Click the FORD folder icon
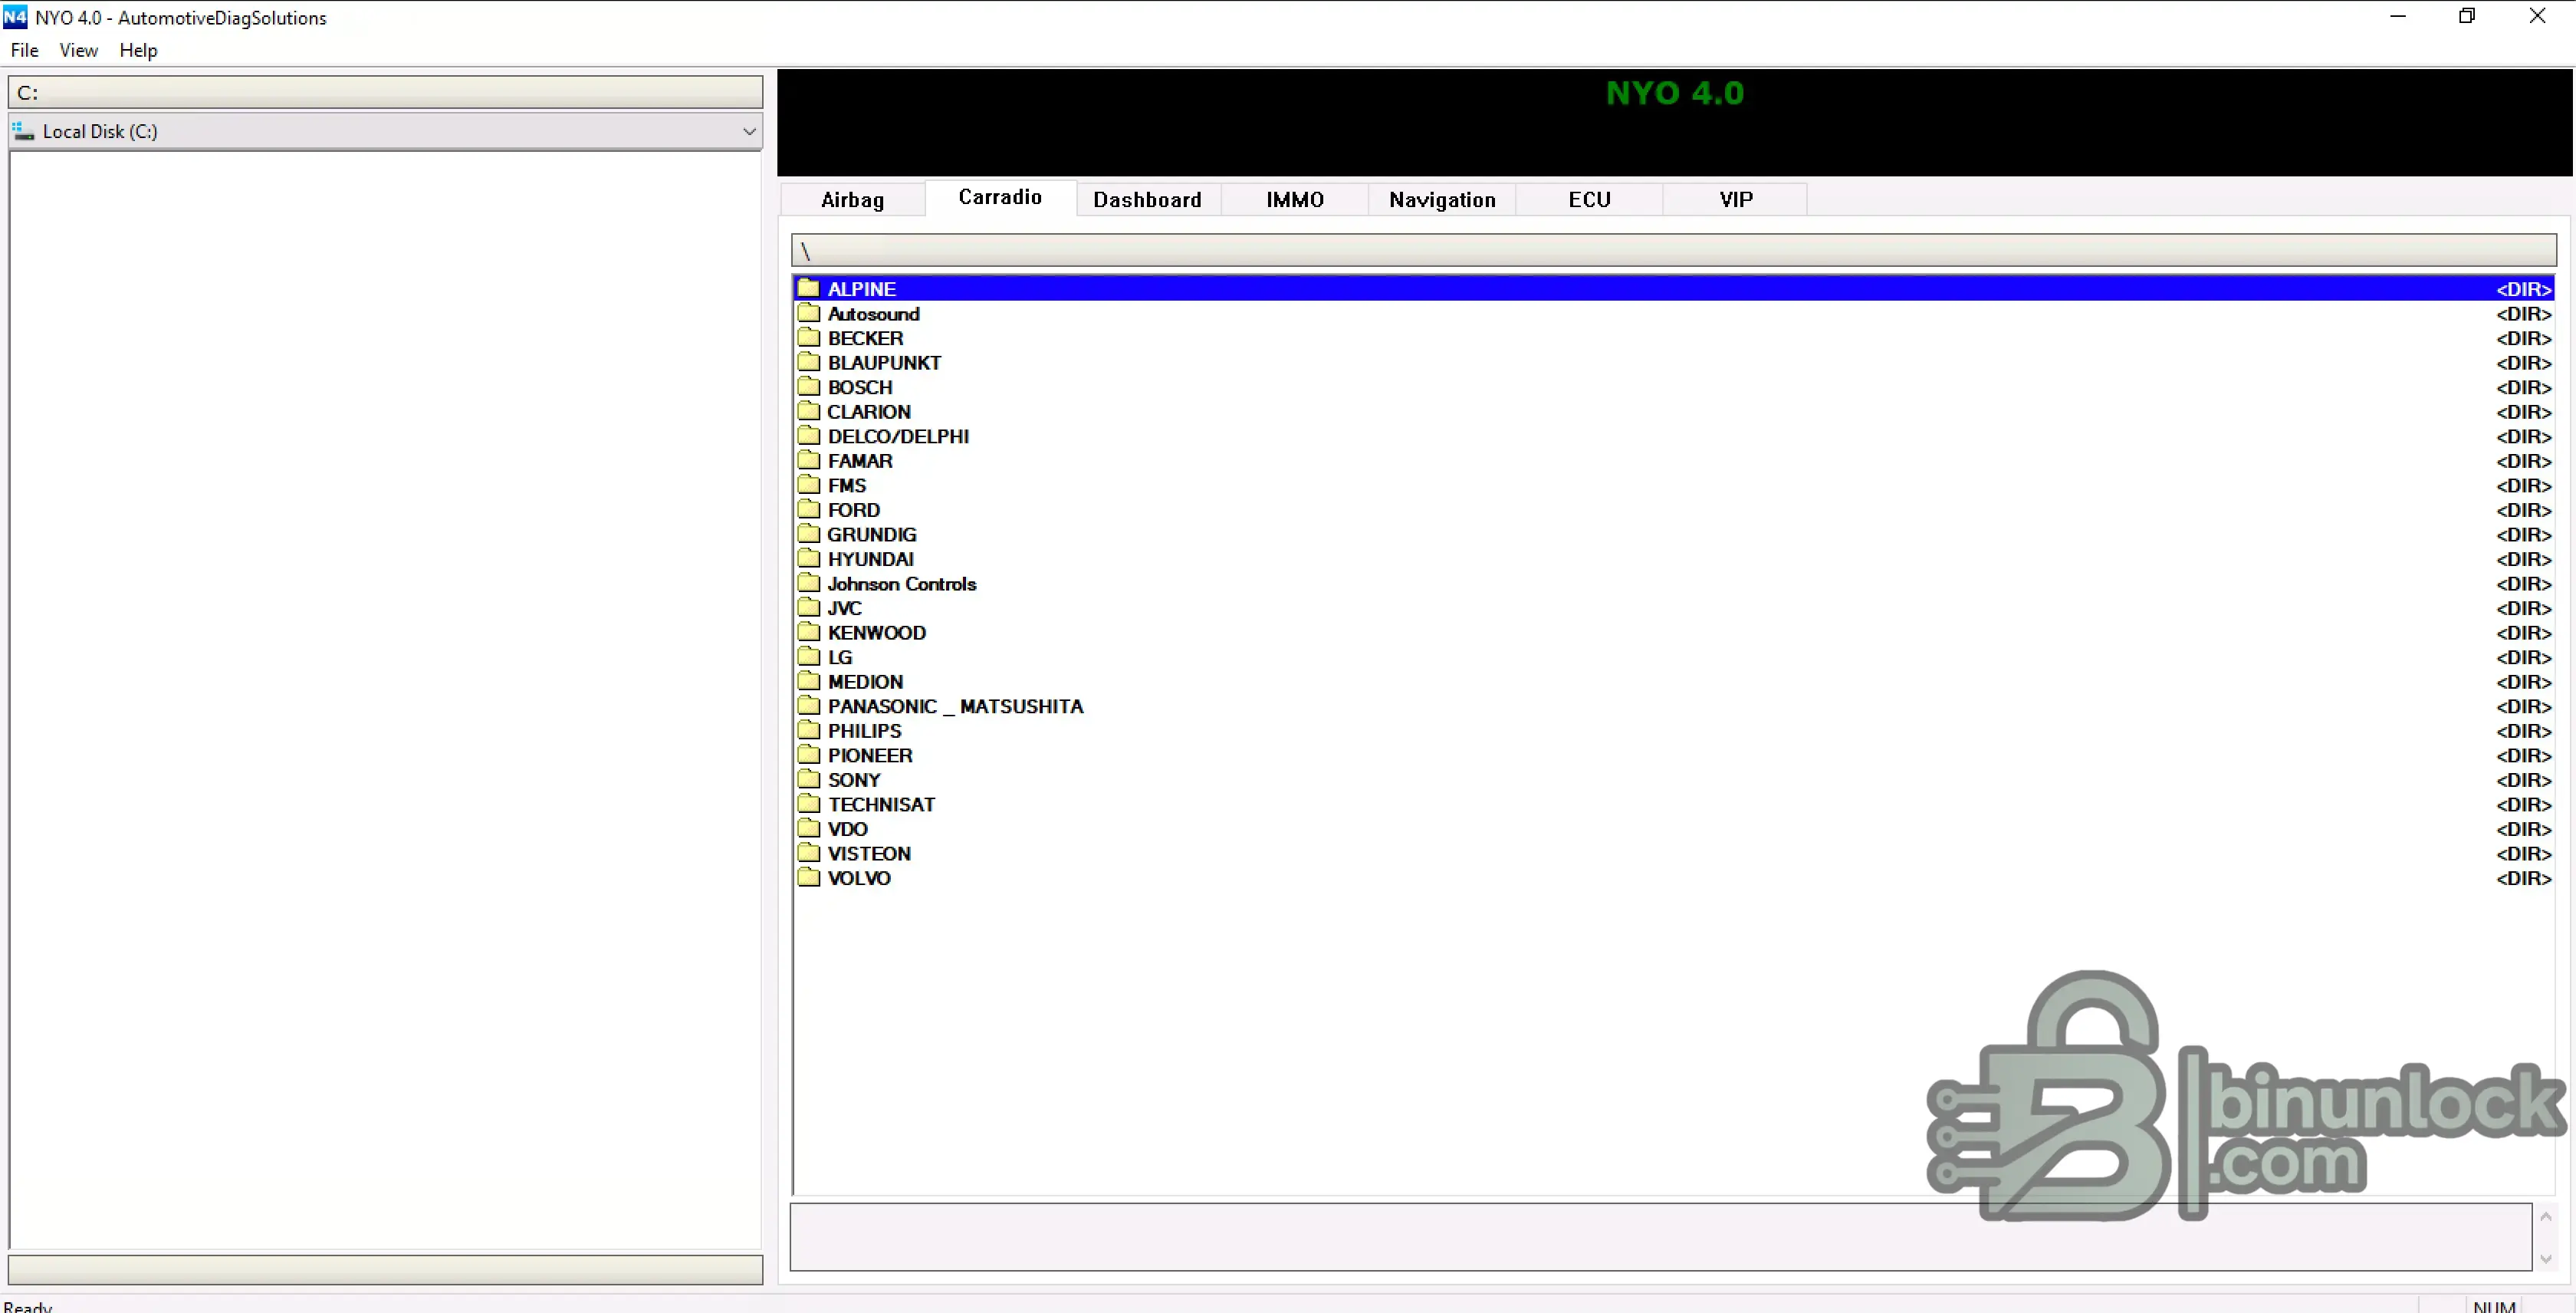The image size is (2576, 1313). [808, 509]
